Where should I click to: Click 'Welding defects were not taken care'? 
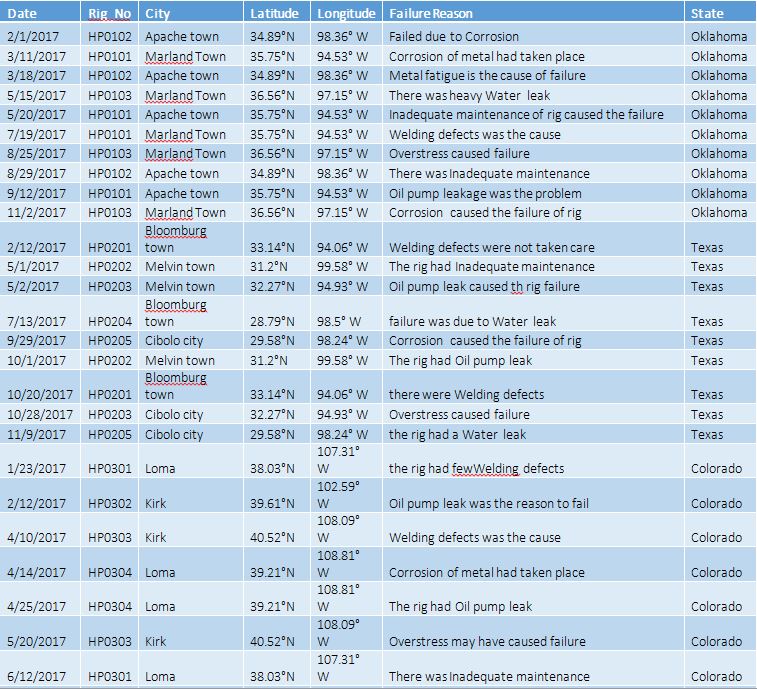pyautogui.click(x=533, y=239)
